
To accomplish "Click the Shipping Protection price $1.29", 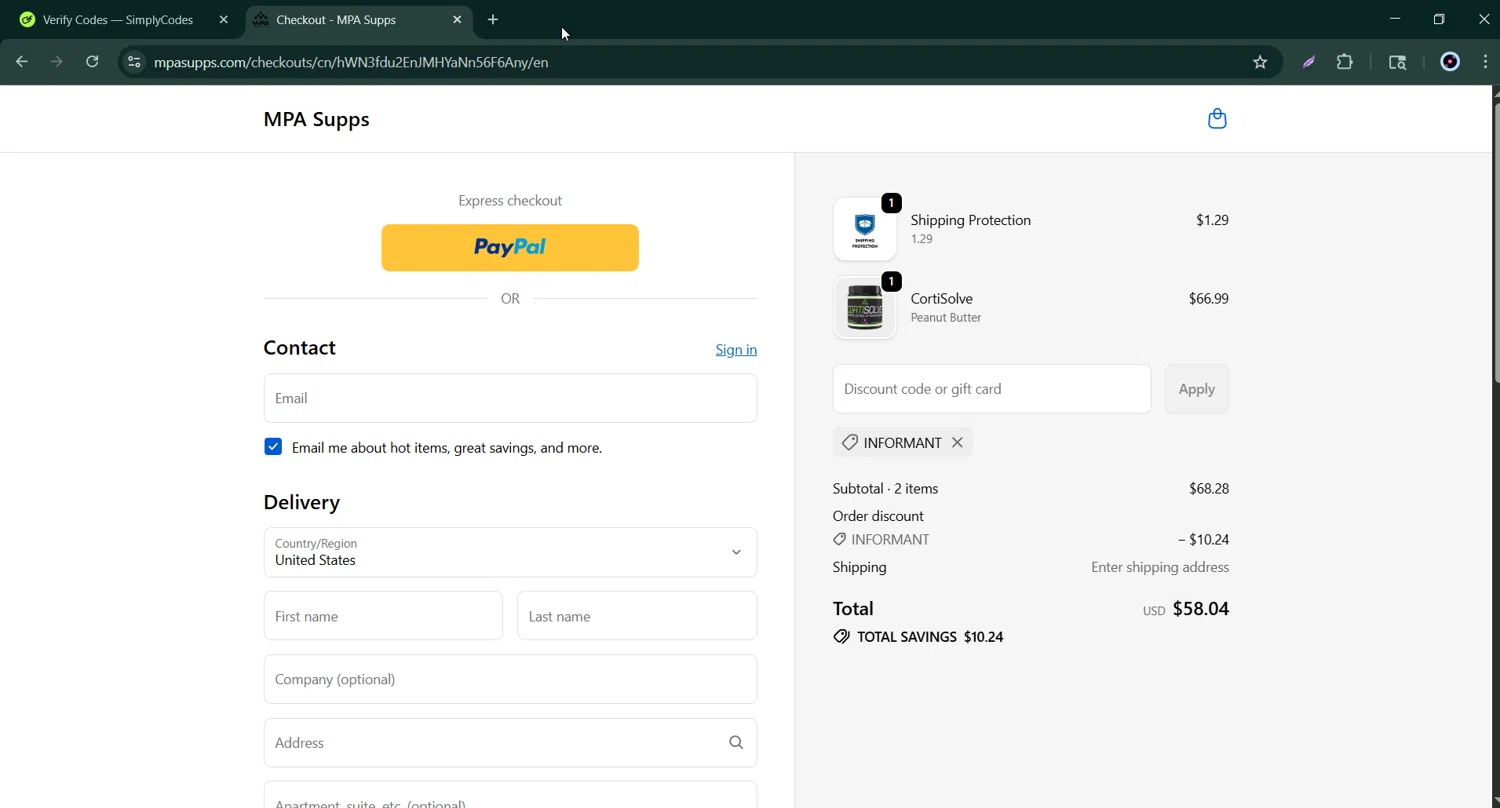I will 1212,220.
